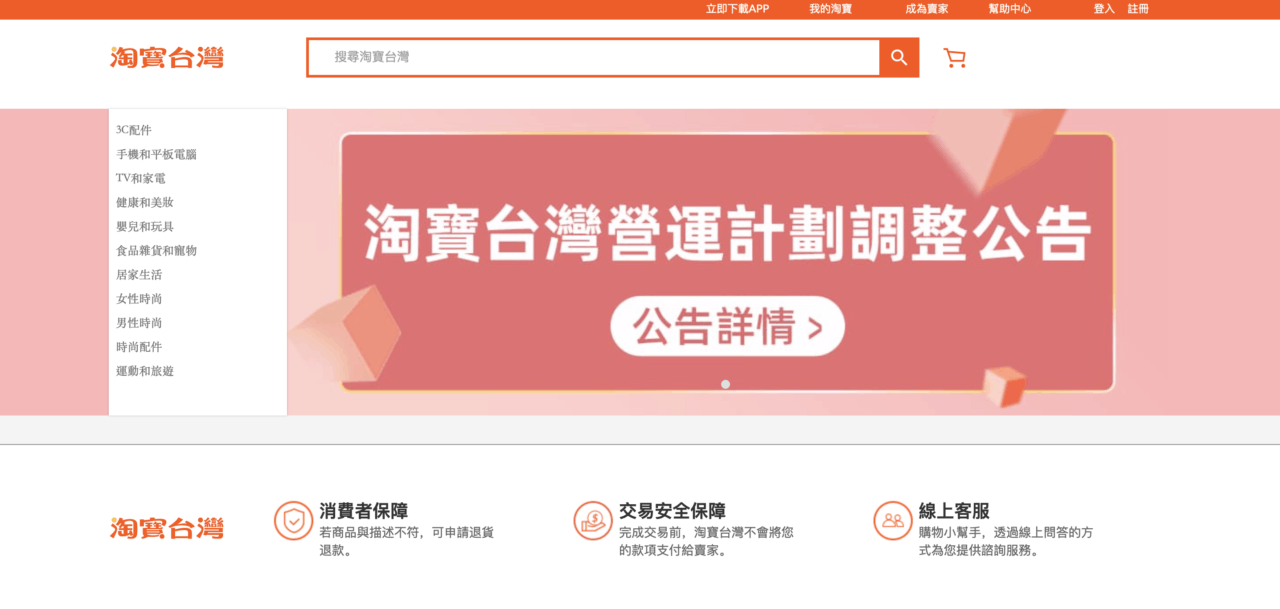Click the search field 搜尋淘寶台灣
The height and width of the screenshot is (609, 1280).
pyautogui.click(x=594, y=57)
